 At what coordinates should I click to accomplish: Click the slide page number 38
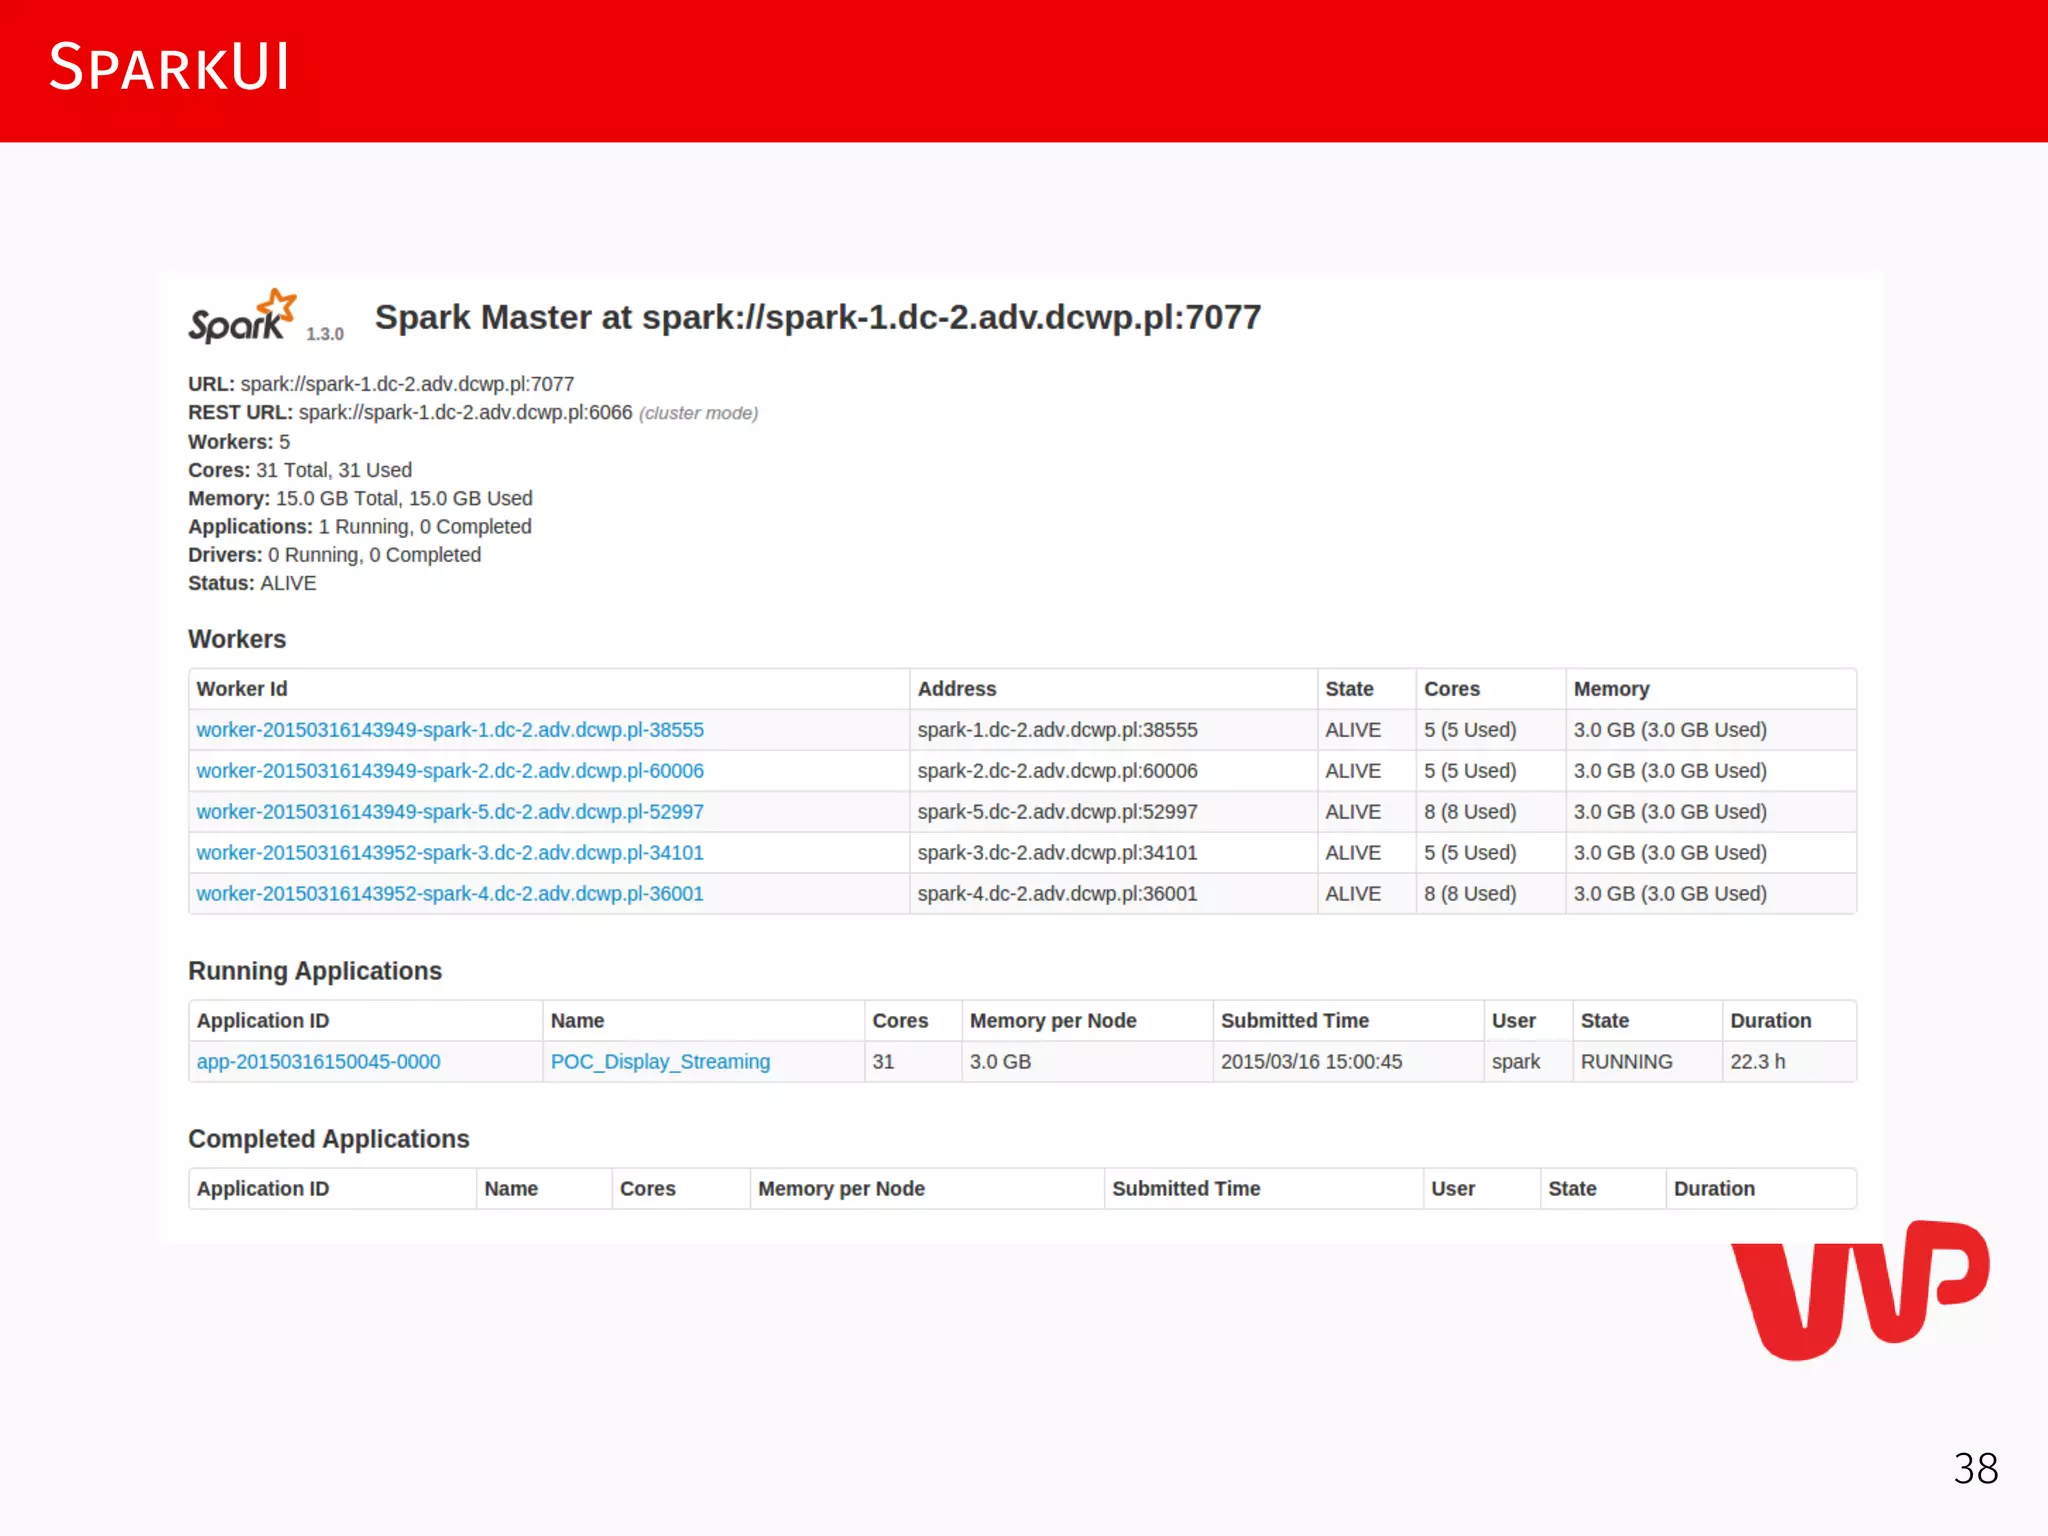pyautogui.click(x=1975, y=1468)
